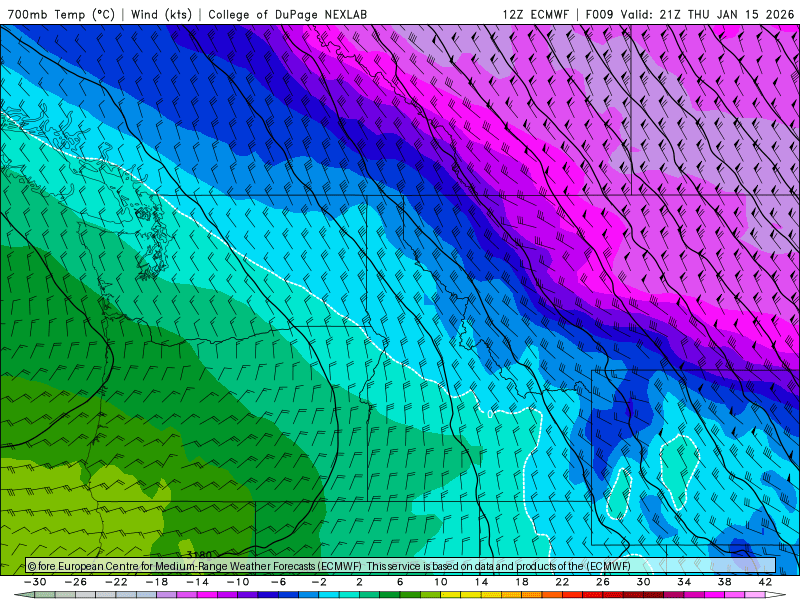
Task: Click the "-6" color scale label
Action: pyautogui.click(x=279, y=582)
